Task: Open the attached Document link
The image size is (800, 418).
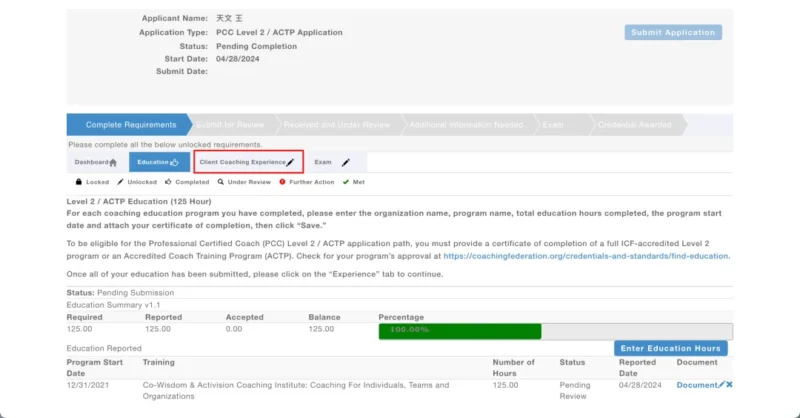Action: [696, 385]
